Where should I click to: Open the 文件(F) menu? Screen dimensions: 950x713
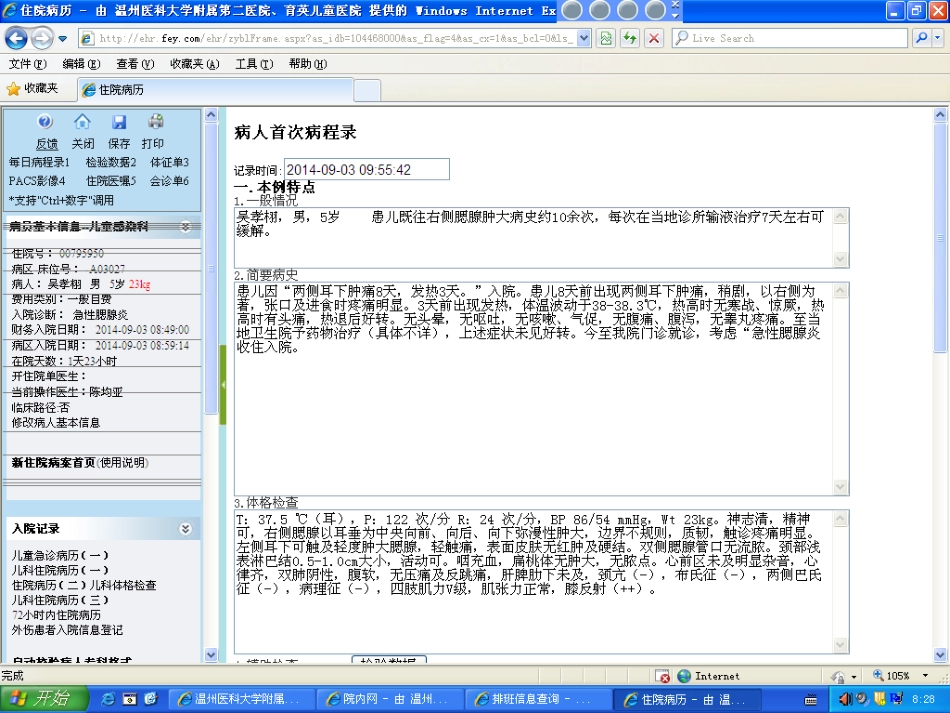[28, 64]
